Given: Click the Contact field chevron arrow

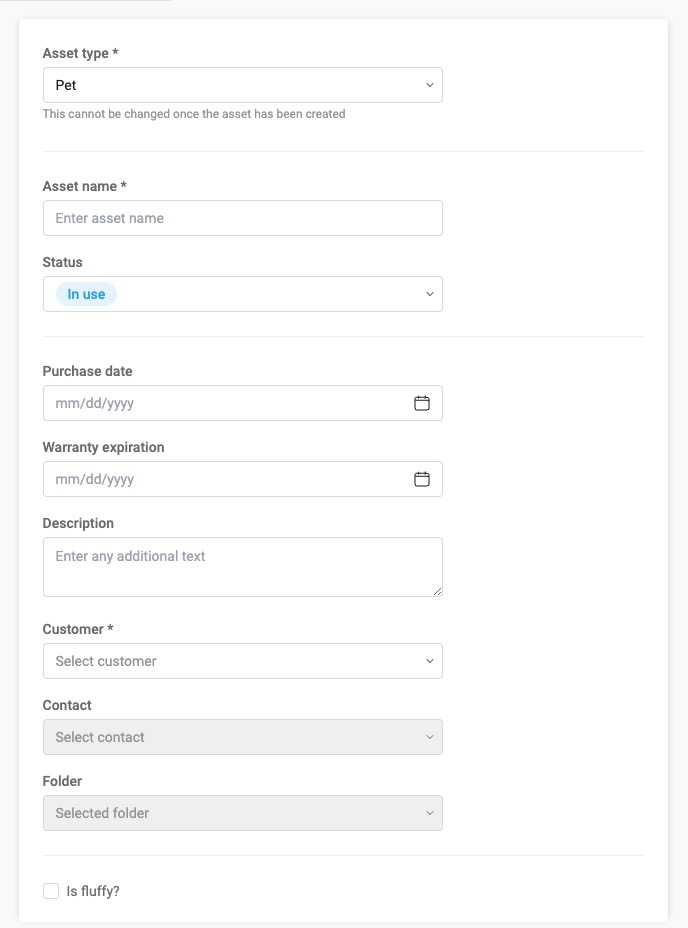Looking at the screenshot, I should pyautogui.click(x=430, y=737).
